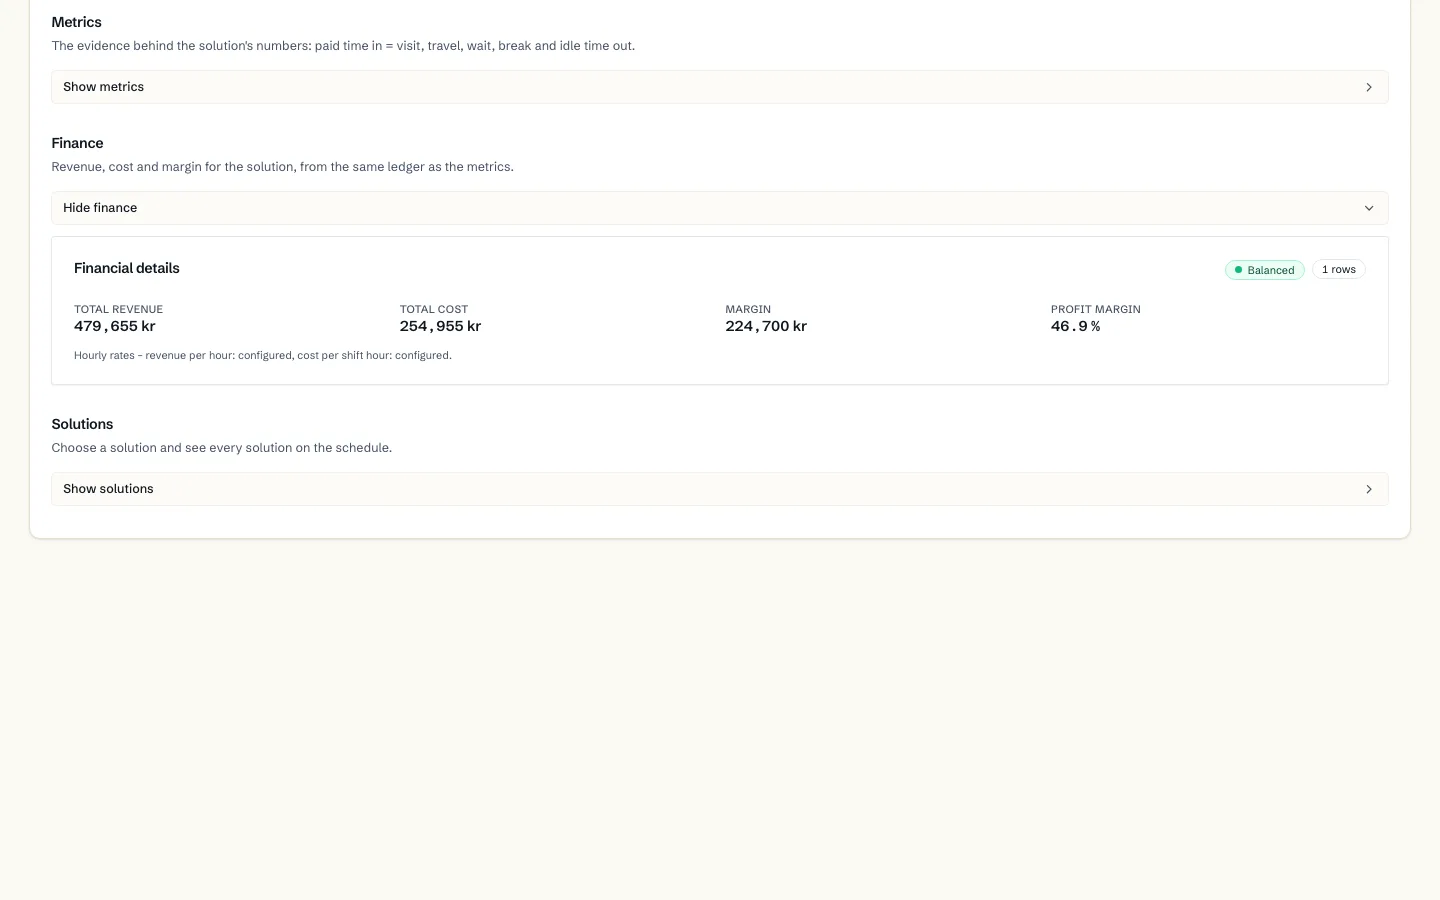The width and height of the screenshot is (1440, 900).
Task: Click the Finance section heading
Action: coord(78,143)
